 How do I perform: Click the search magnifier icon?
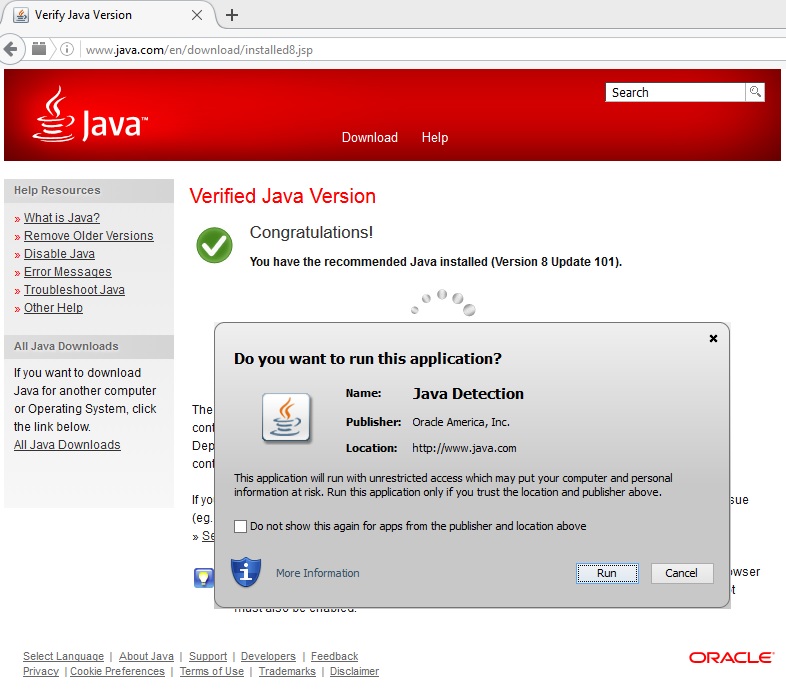point(755,92)
